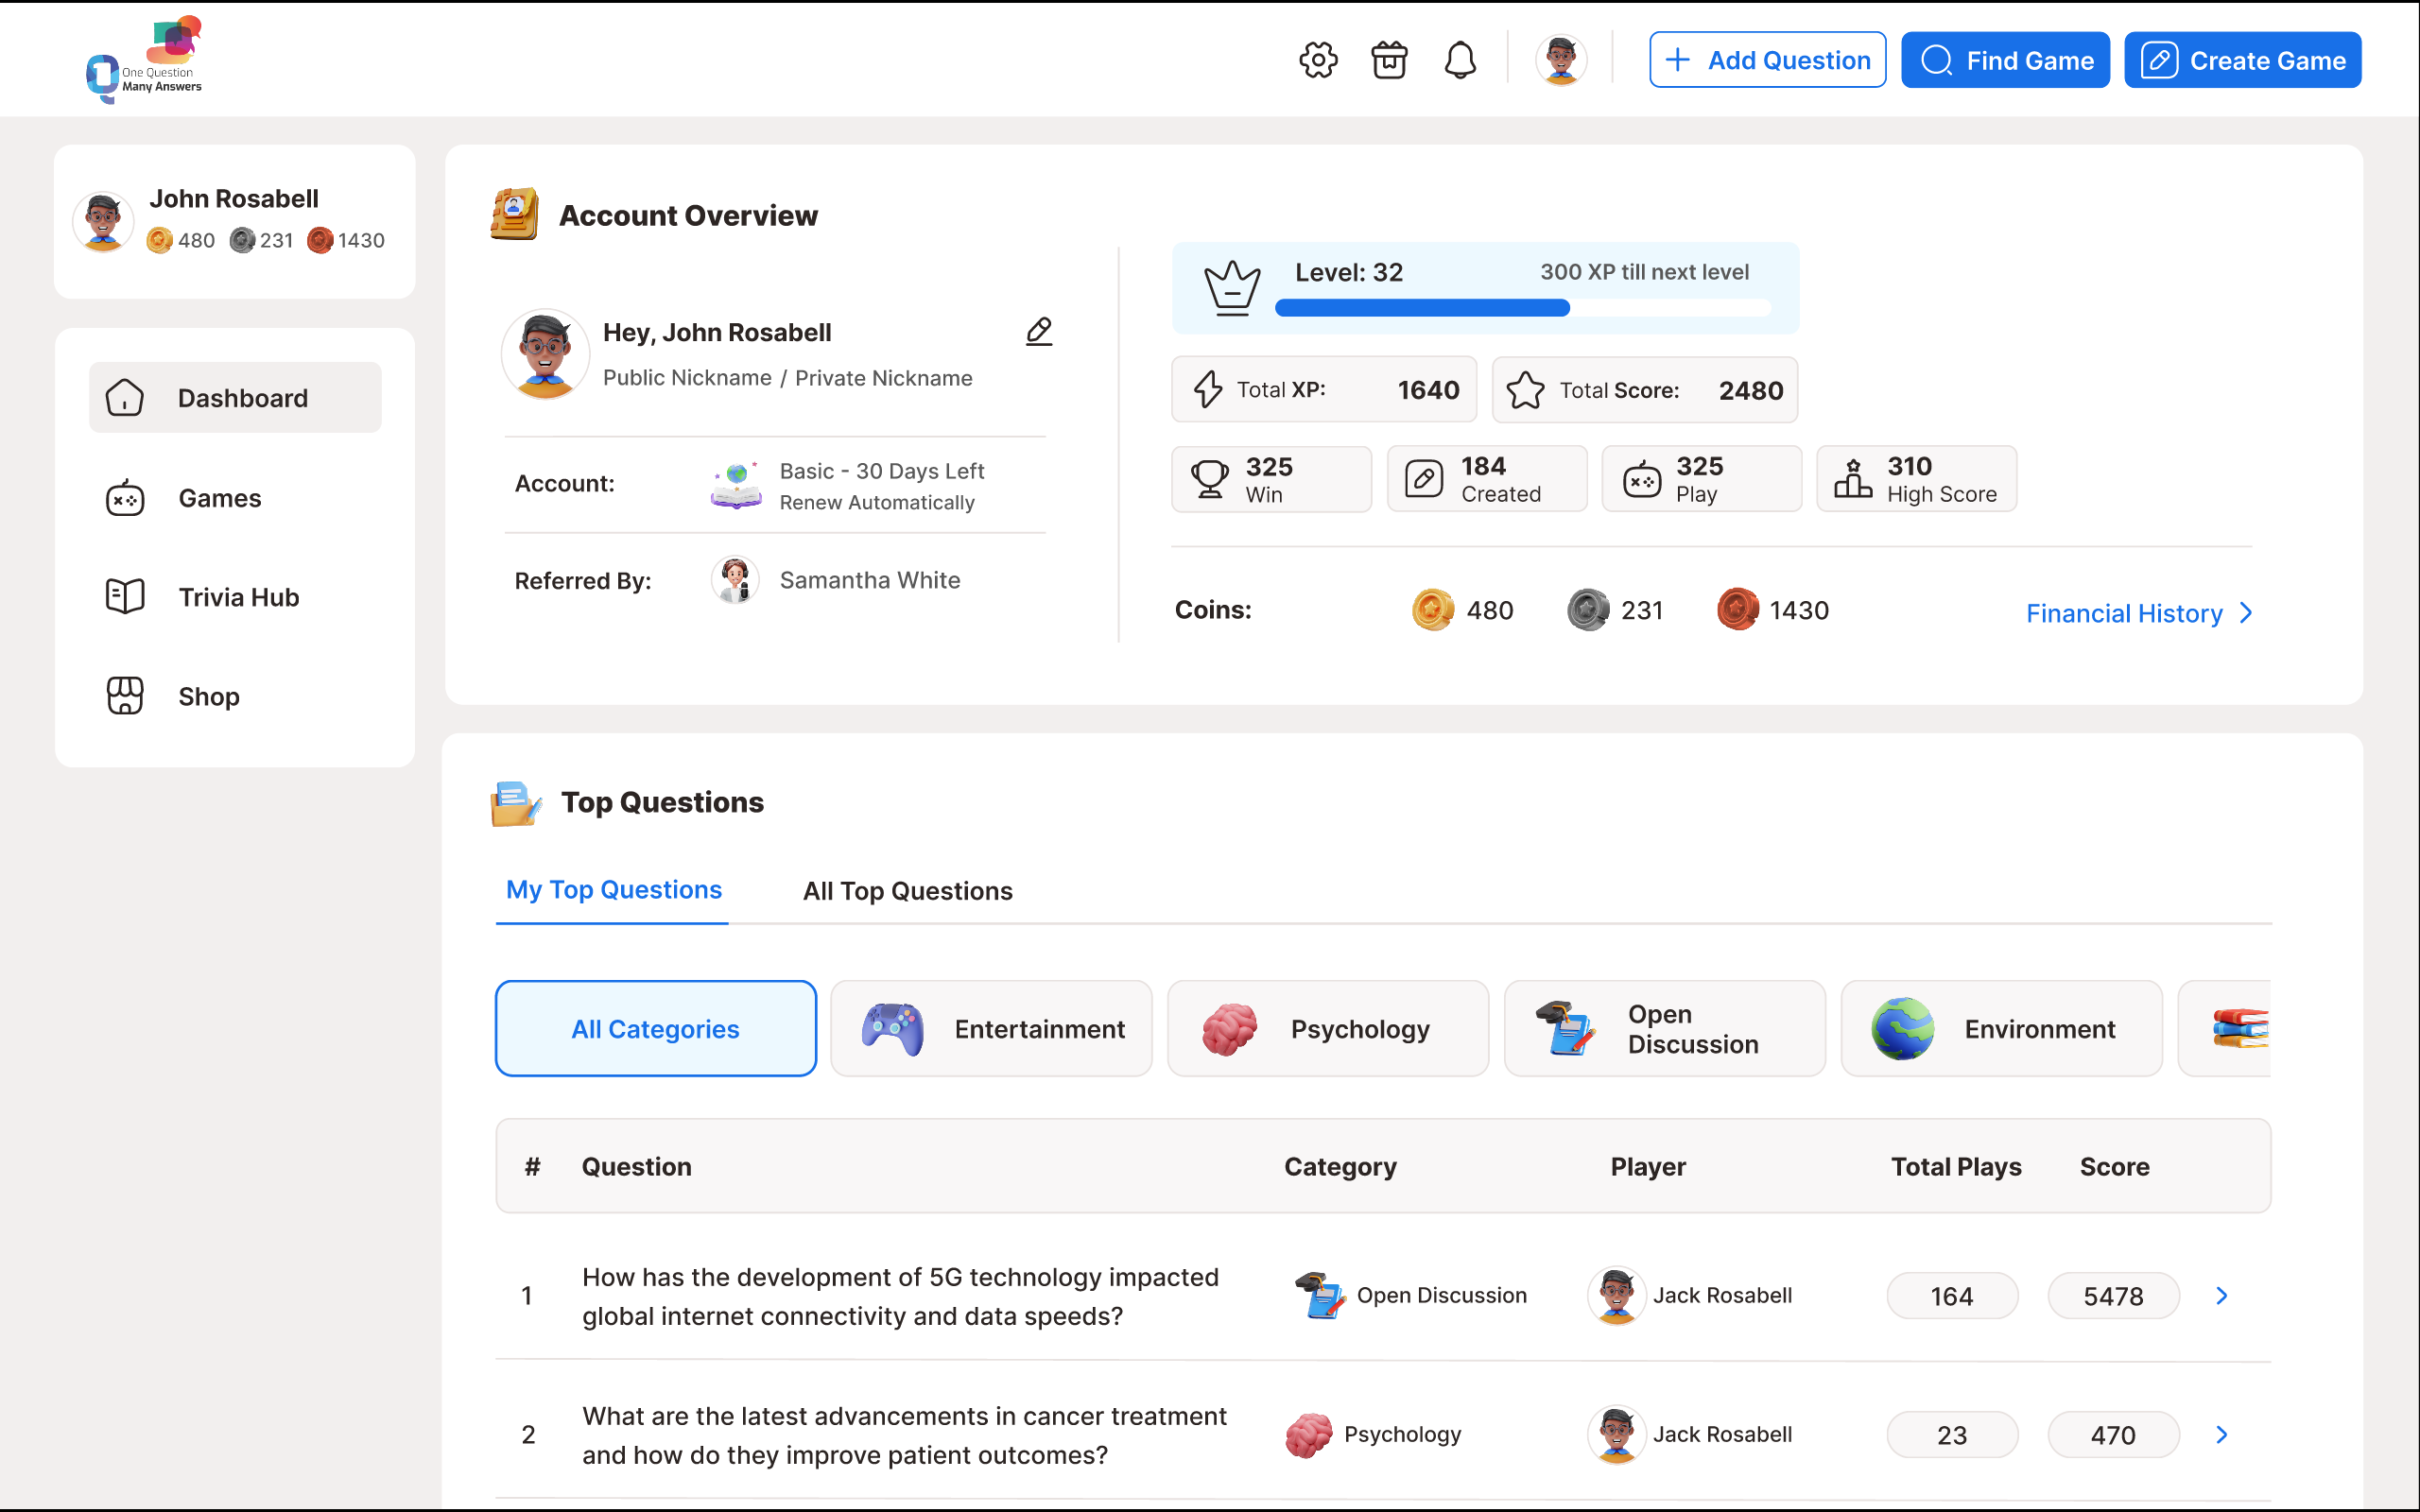Open notifications bell icon
2420x1512 pixels.
(1460, 60)
